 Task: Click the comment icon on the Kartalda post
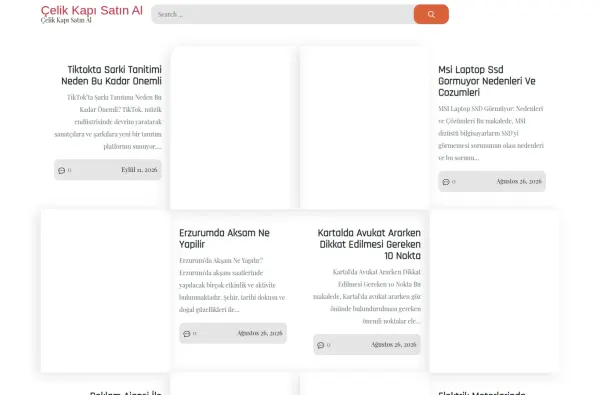pyautogui.click(x=321, y=345)
